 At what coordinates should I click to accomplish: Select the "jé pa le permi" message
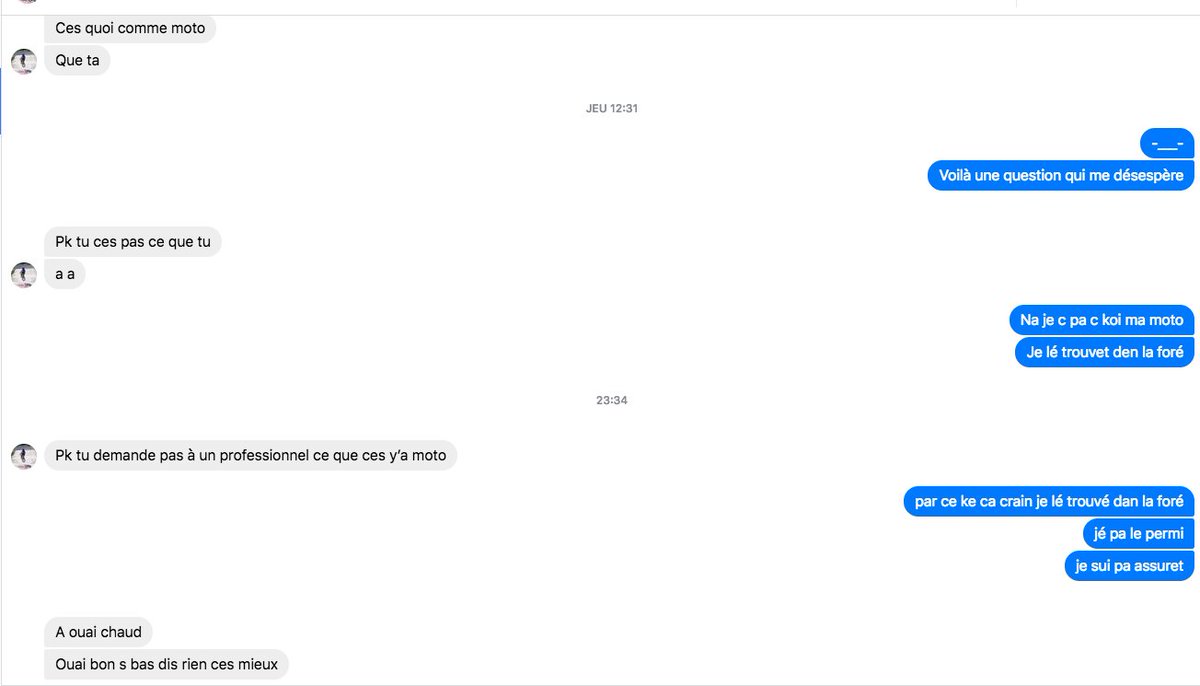(1139, 534)
